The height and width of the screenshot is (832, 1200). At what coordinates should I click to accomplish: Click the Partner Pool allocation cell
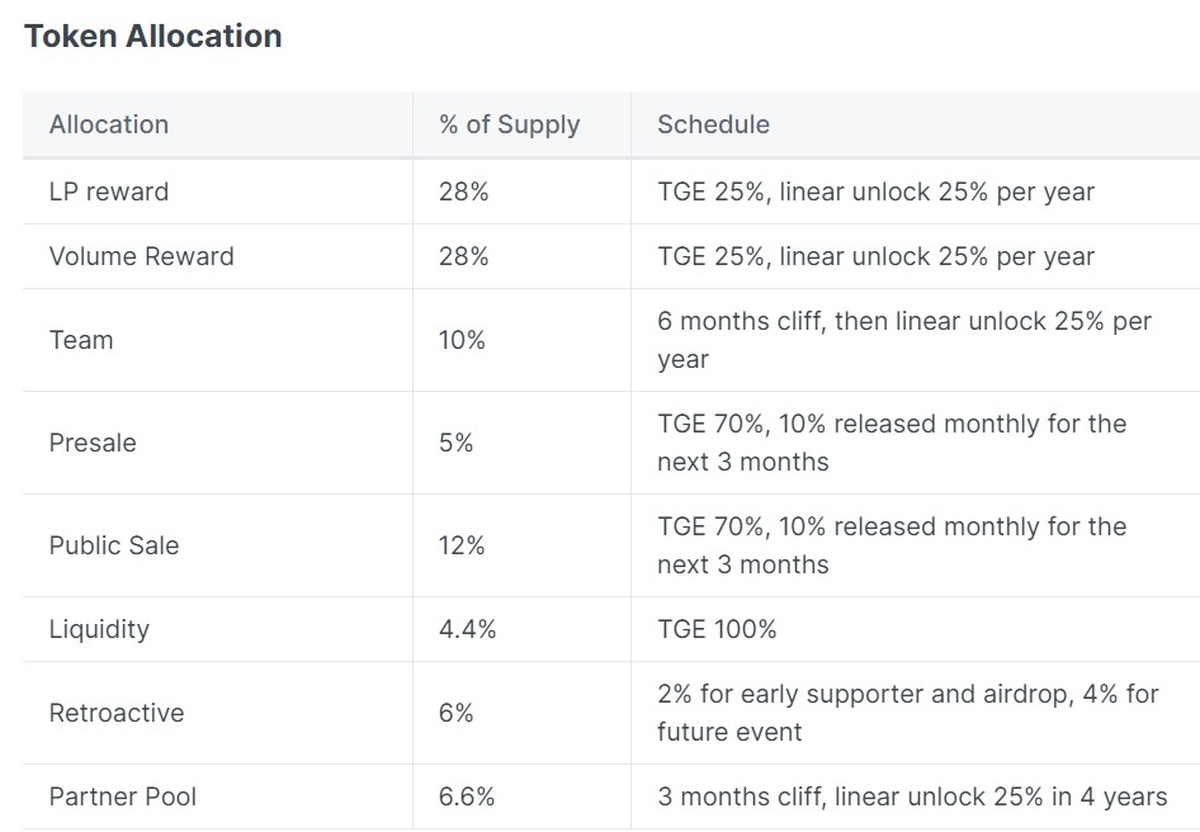[123, 797]
